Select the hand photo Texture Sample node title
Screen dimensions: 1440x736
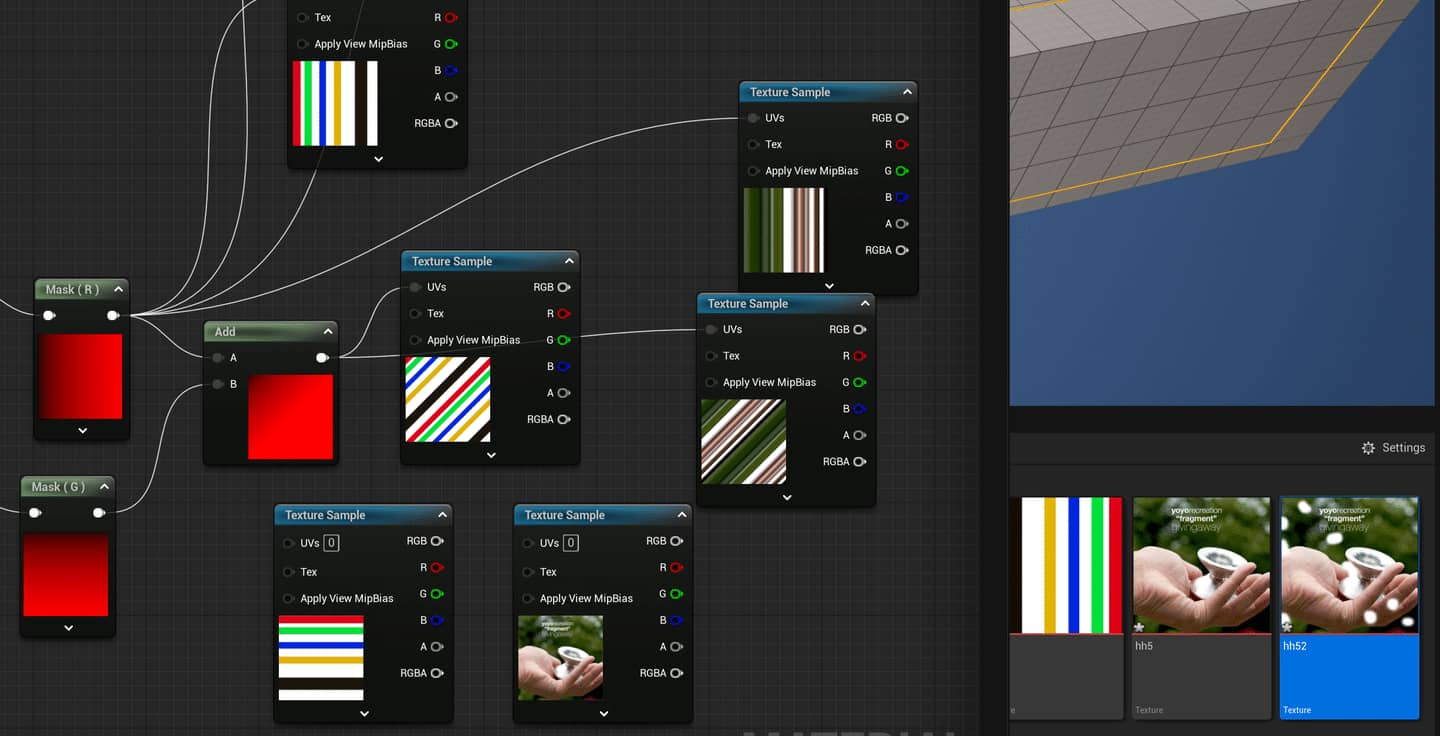point(564,515)
